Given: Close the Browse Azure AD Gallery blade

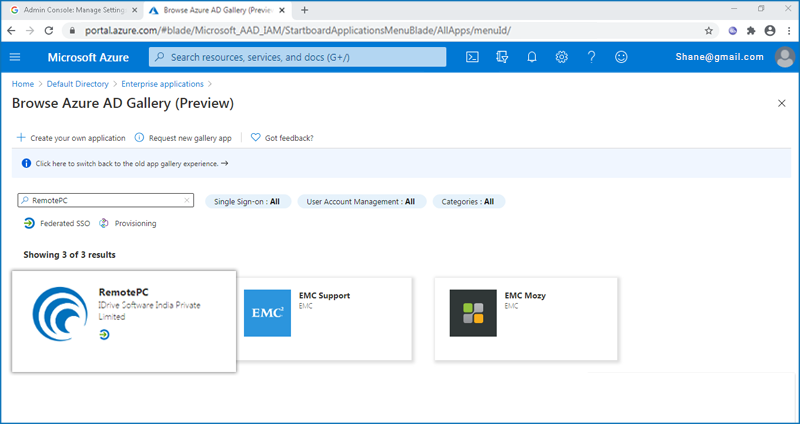Looking at the screenshot, I should tap(781, 103).
